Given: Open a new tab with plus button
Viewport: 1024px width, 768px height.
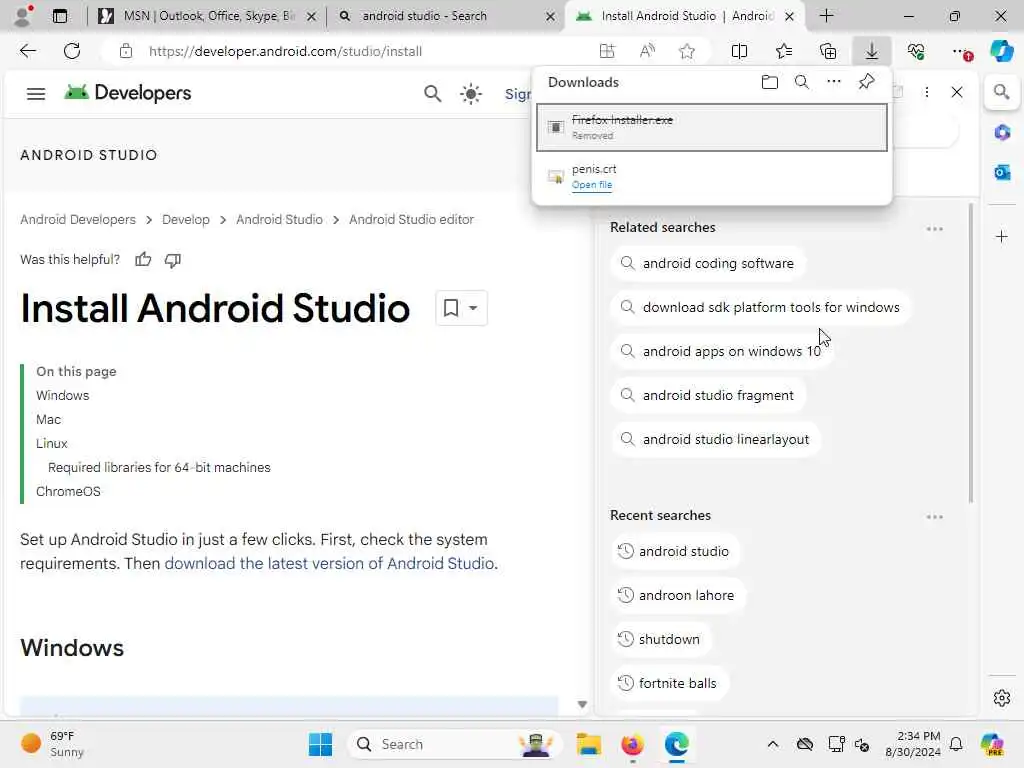Looking at the screenshot, I should (x=827, y=16).
